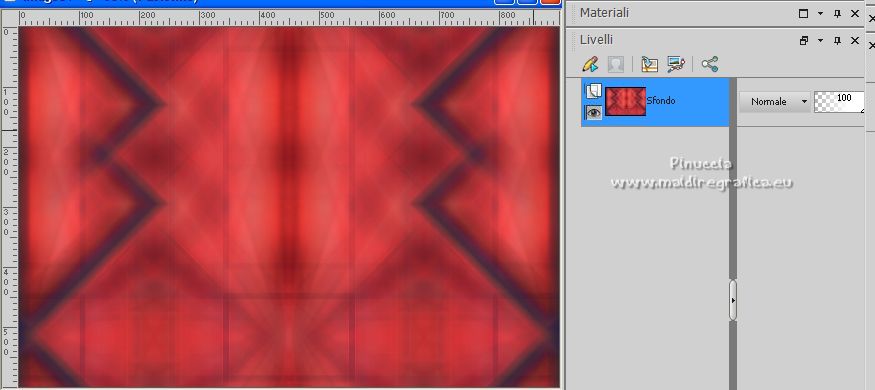Open the Materiali panel options arrow

coord(820,14)
